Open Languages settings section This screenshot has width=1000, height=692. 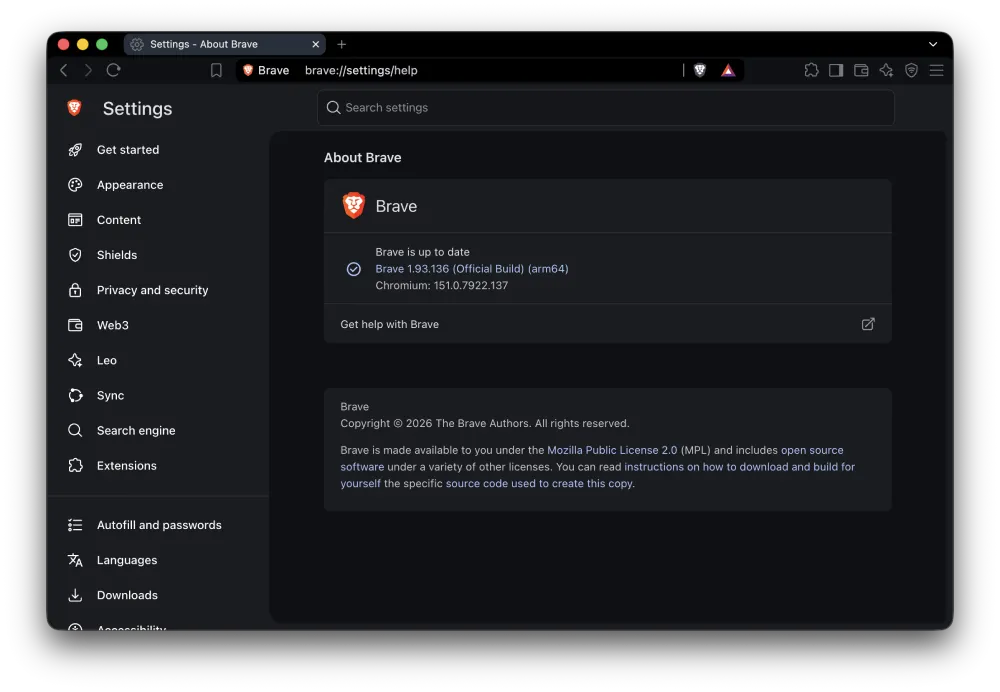coord(127,559)
